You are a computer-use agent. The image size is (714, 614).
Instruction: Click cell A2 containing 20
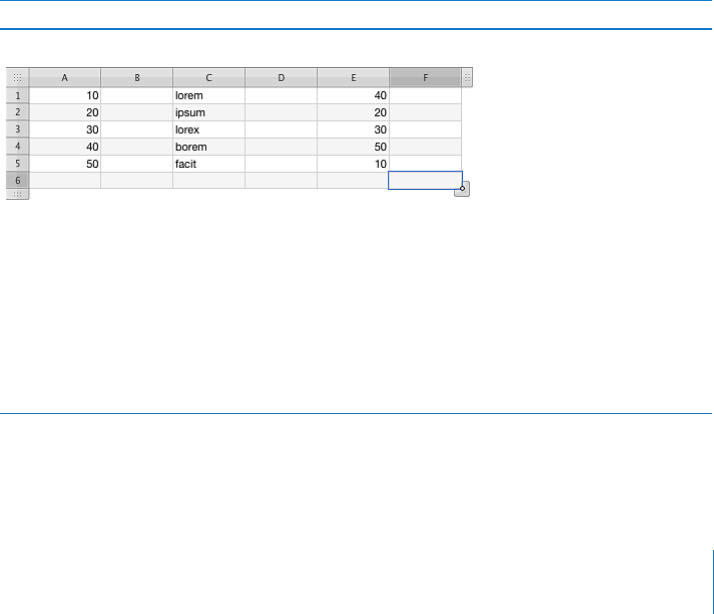65,113
